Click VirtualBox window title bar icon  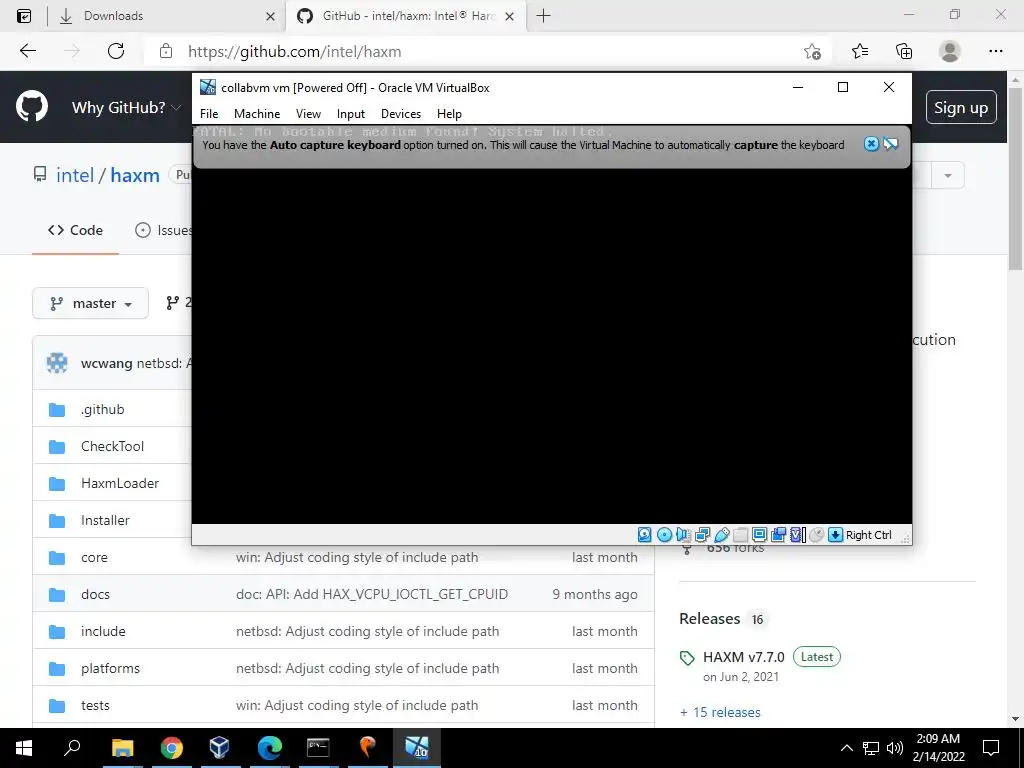pos(208,87)
